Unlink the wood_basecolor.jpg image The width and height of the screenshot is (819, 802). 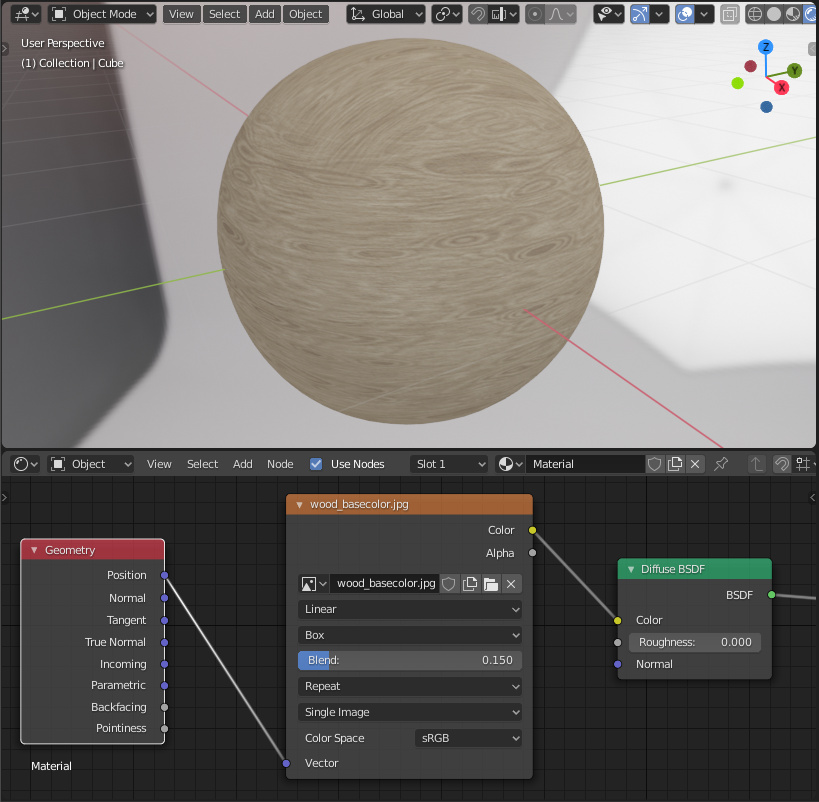point(511,584)
